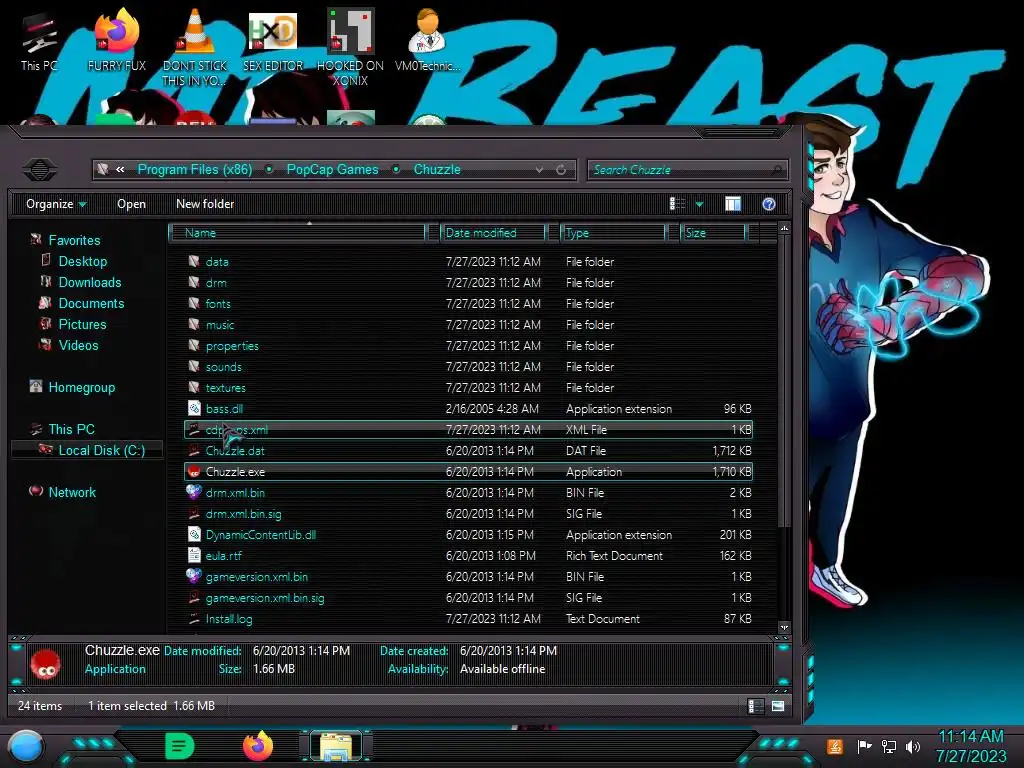Open the HxD SEX EDITOR desktop icon
The width and height of the screenshot is (1024, 768).
[x=273, y=42]
